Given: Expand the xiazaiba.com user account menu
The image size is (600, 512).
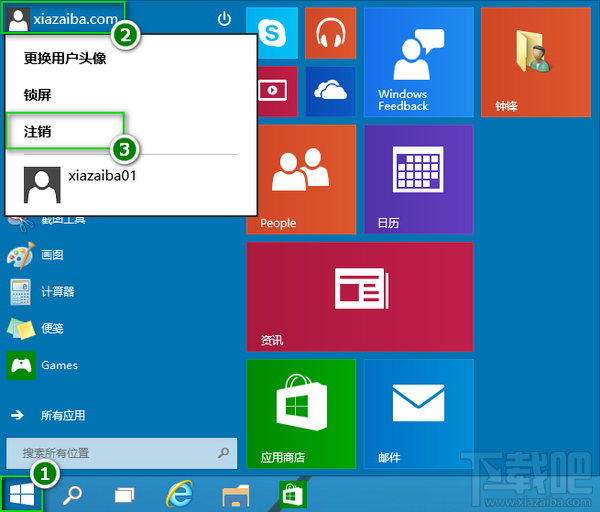Looking at the screenshot, I should click(x=64, y=19).
